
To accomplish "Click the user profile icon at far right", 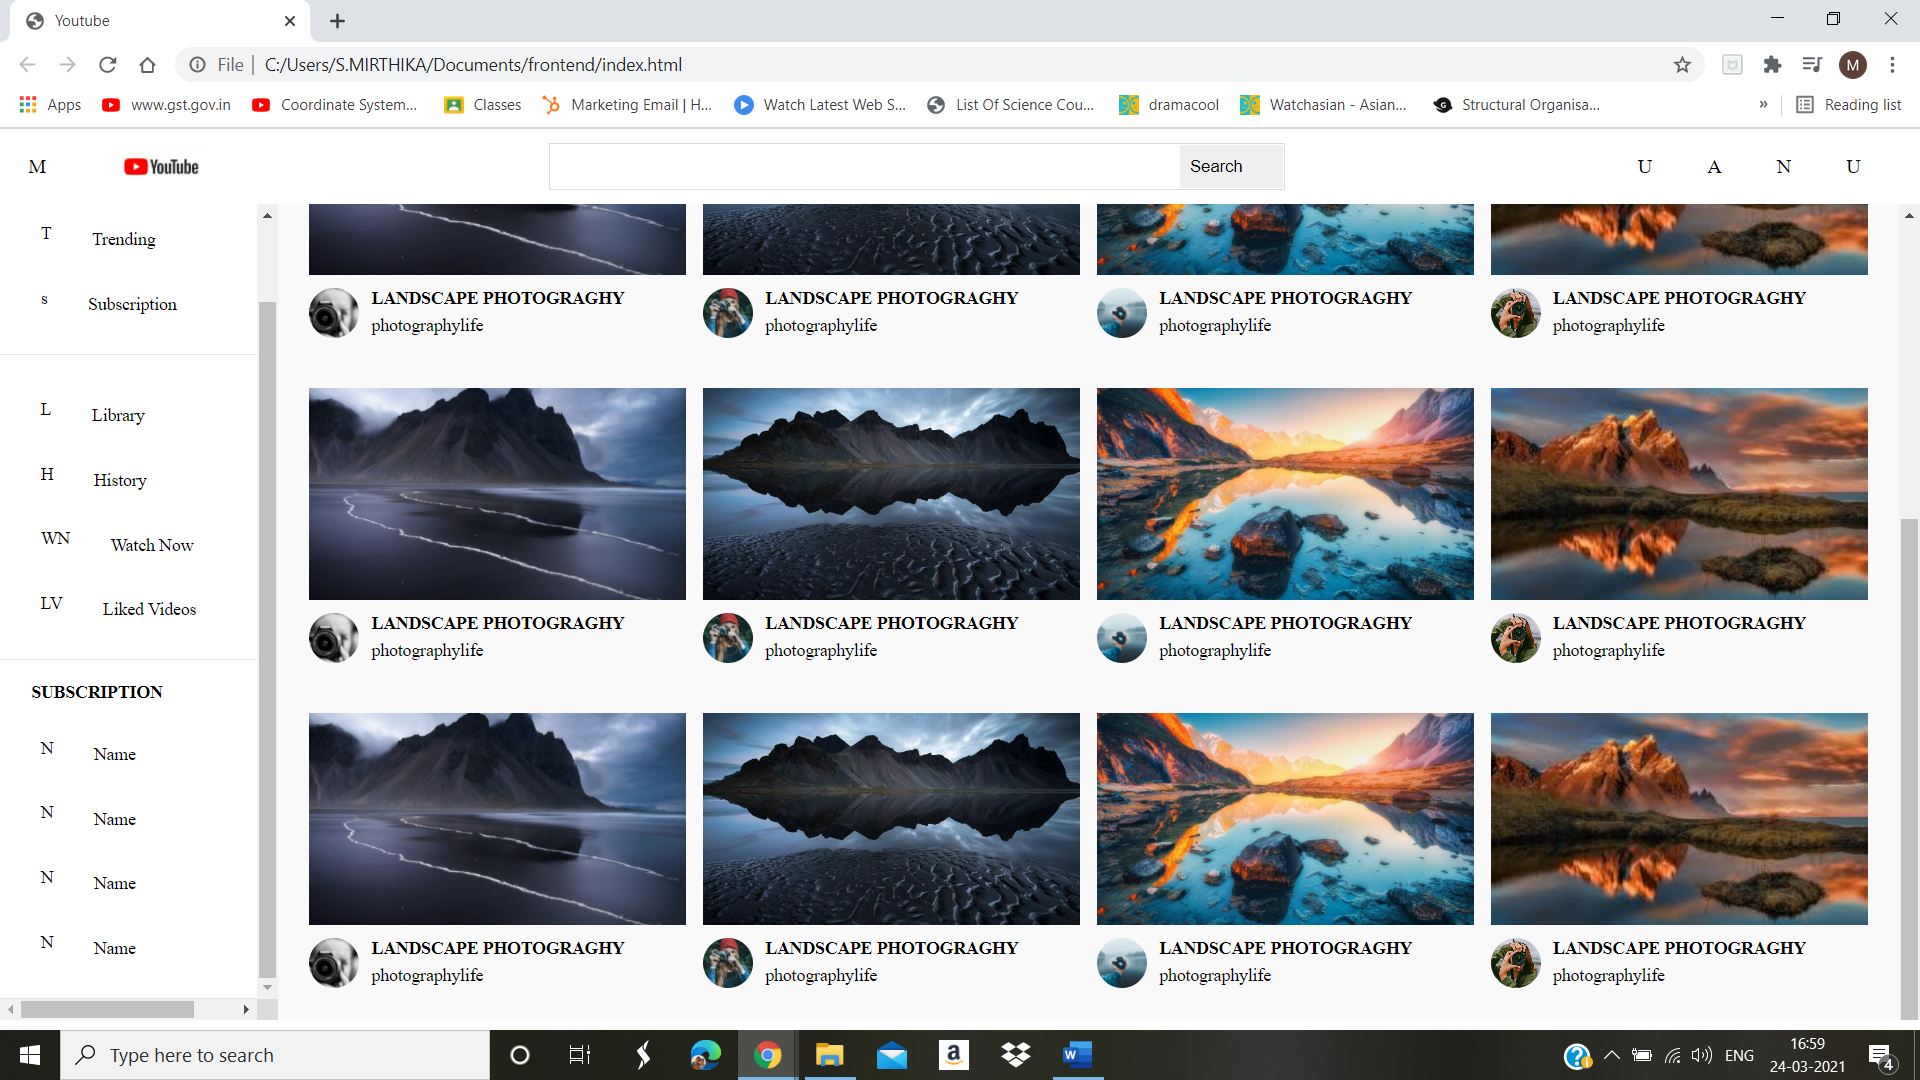I will click(x=1852, y=166).
